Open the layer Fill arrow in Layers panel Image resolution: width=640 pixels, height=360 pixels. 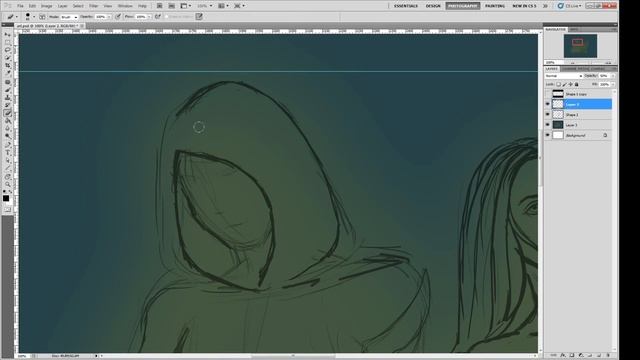pyautogui.click(x=613, y=84)
